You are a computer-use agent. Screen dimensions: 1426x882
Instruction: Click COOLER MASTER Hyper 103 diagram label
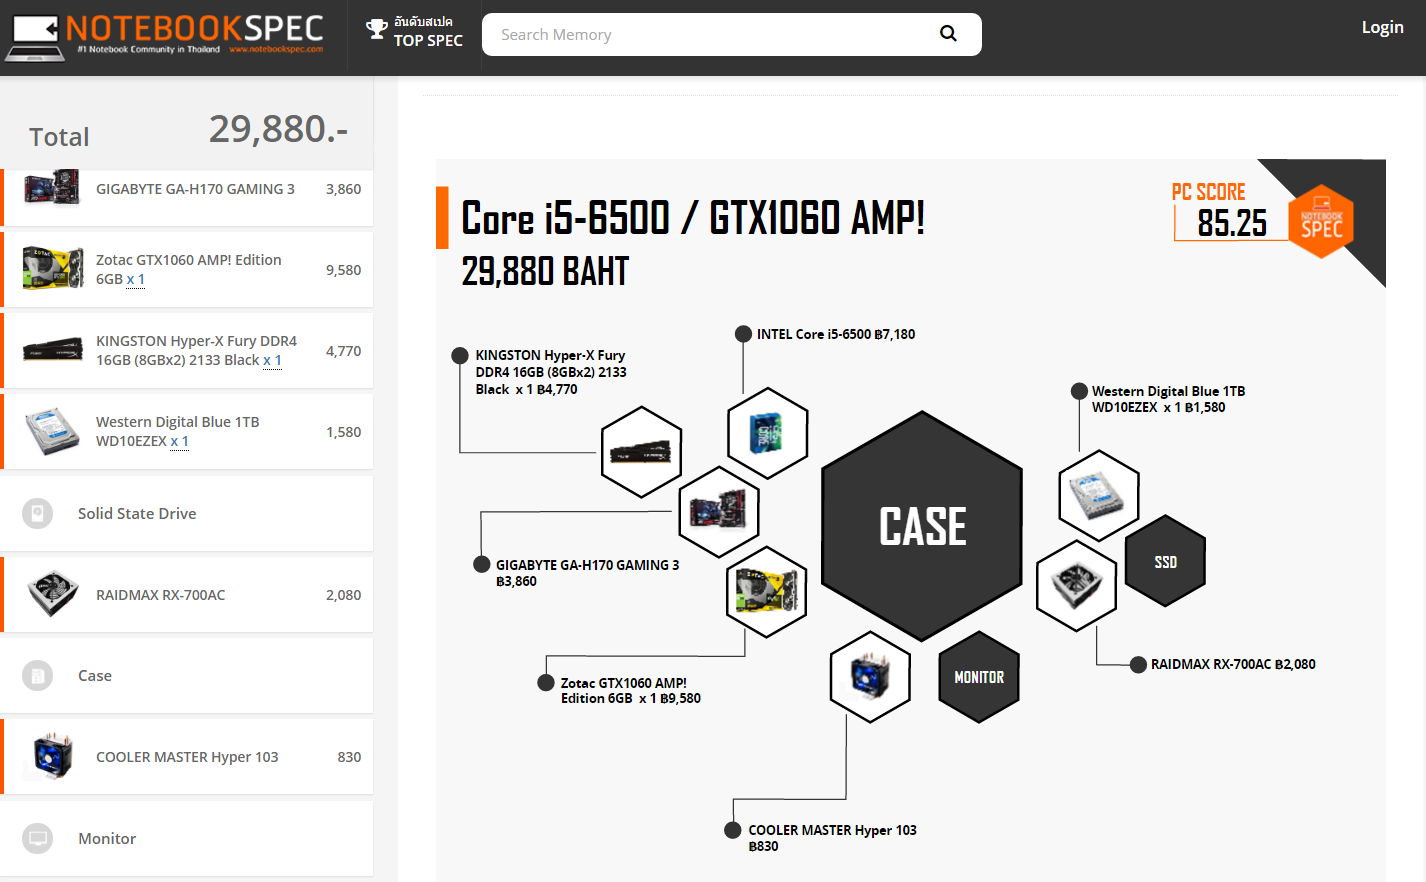[x=832, y=838]
